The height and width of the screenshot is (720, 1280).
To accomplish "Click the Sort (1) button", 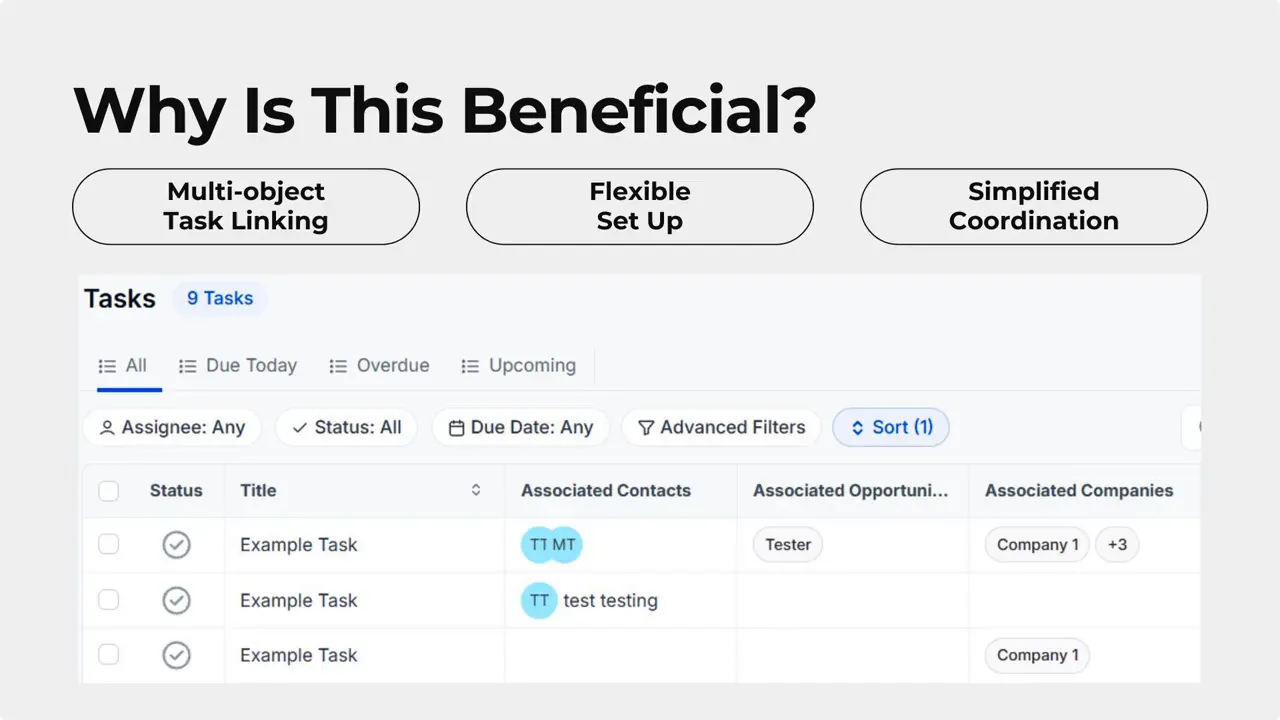I will pyautogui.click(x=891, y=427).
